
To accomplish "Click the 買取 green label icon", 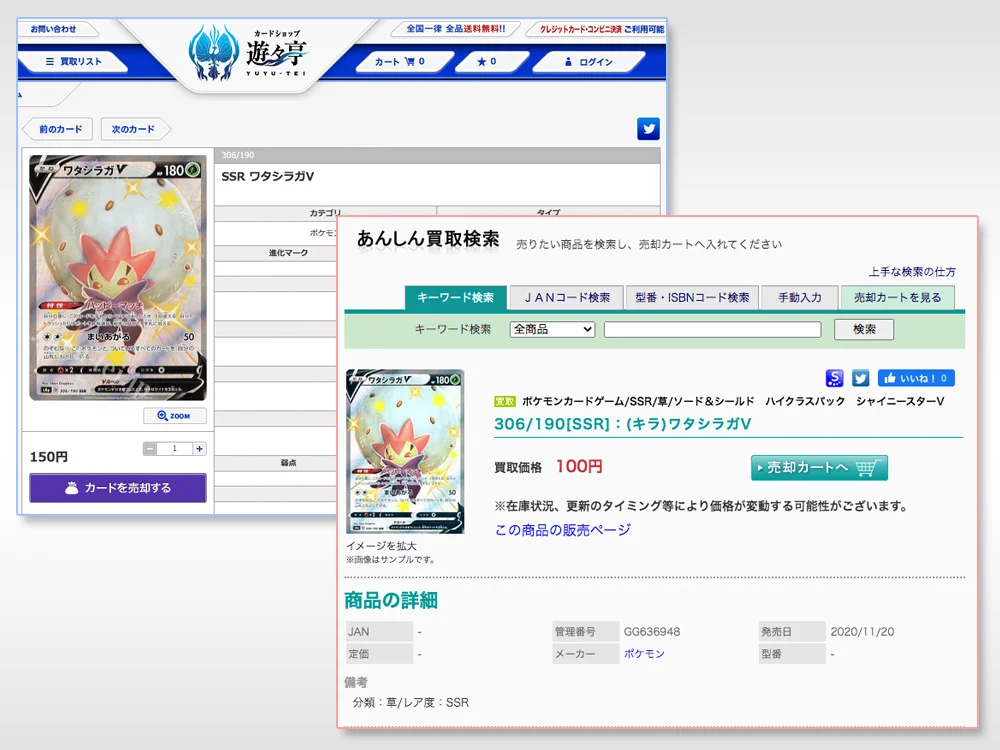I will click(504, 401).
